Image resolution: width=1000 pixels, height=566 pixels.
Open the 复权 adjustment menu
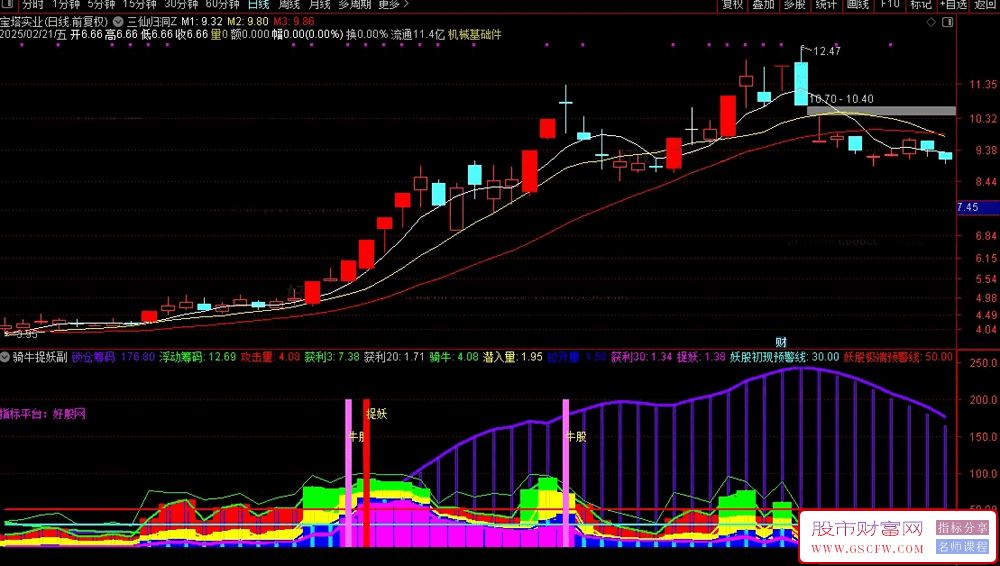[x=732, y=4]
